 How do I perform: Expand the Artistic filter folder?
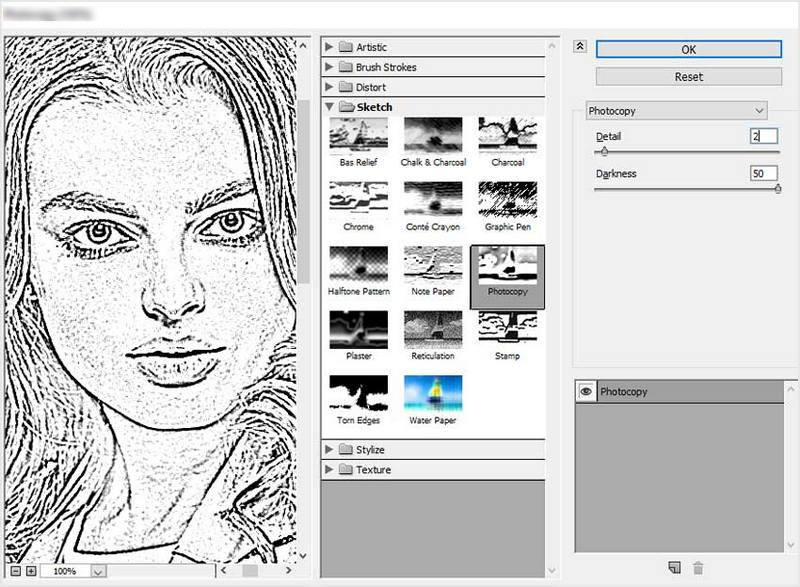(329, 47)
